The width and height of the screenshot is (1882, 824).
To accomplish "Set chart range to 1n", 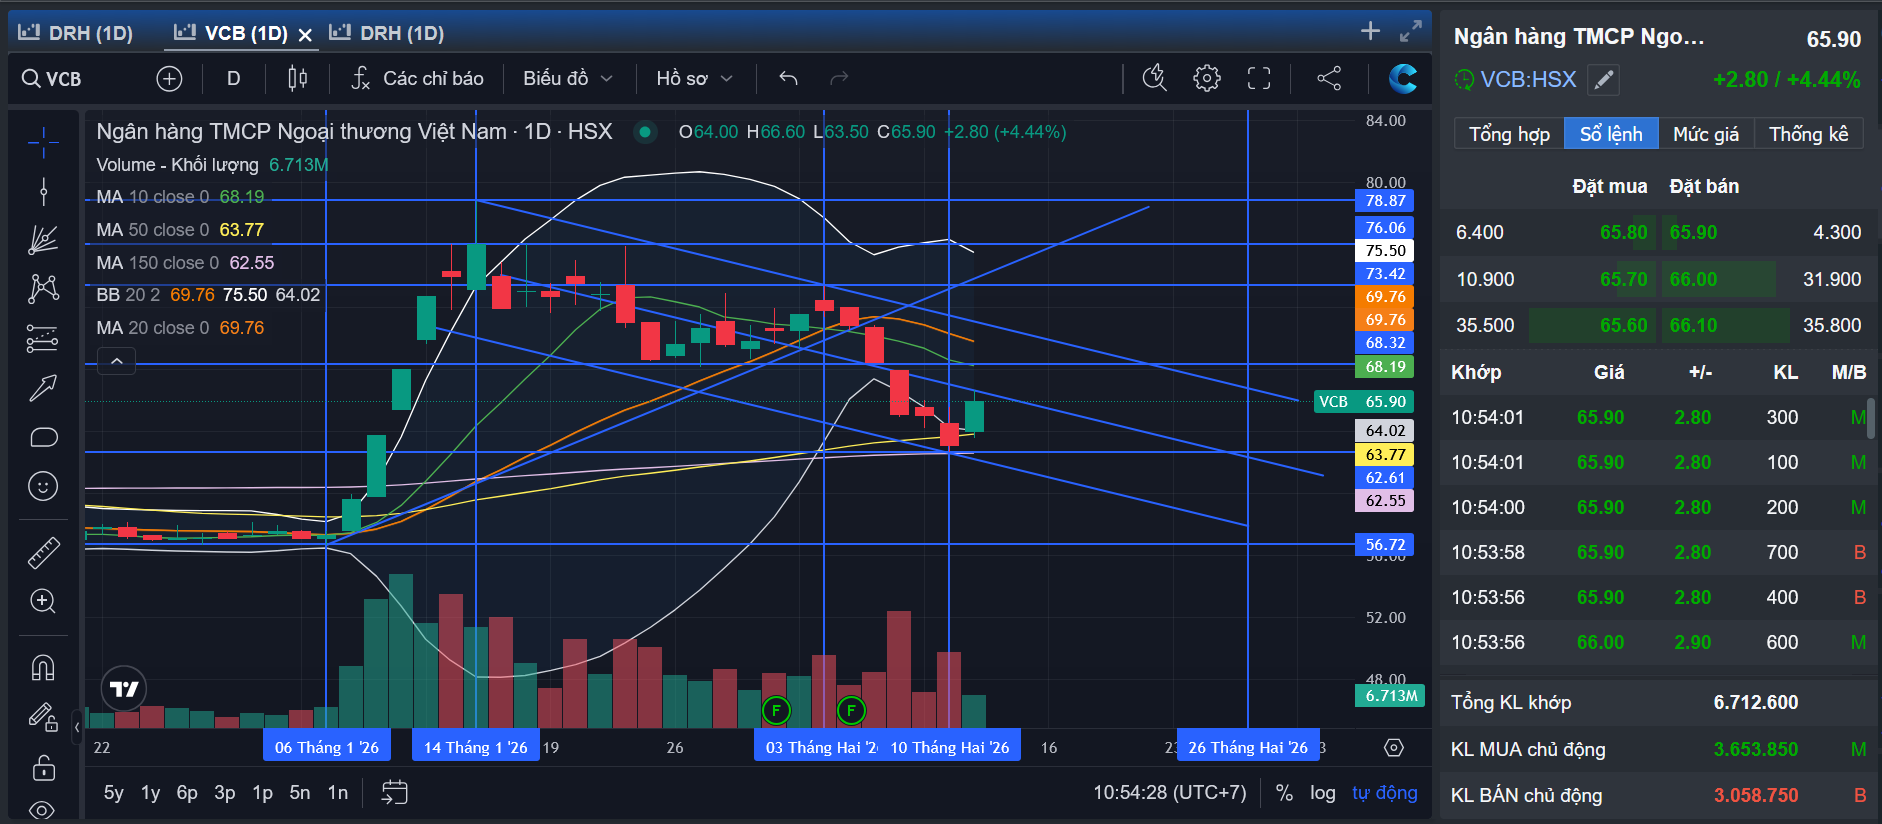I will 338,793.
